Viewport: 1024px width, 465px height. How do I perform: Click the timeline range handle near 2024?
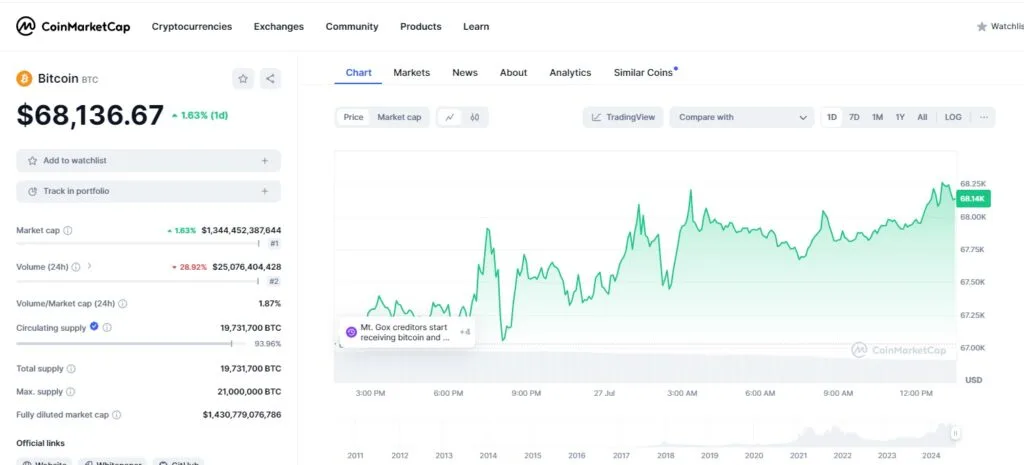(955, 433)
